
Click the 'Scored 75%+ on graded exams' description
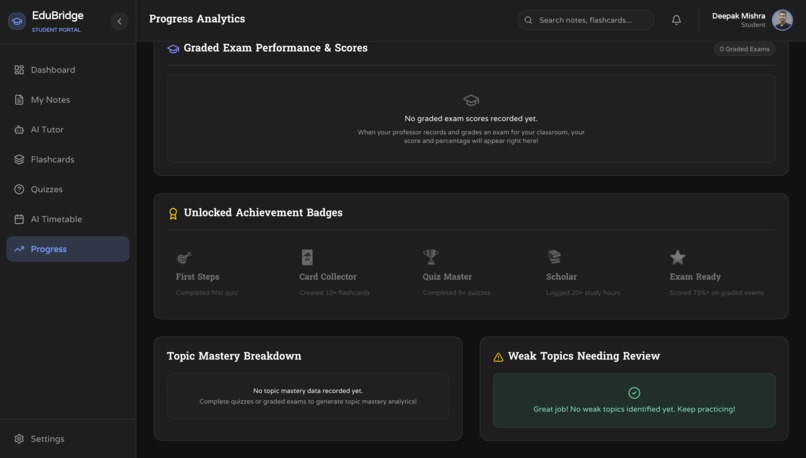coord(717,292)
